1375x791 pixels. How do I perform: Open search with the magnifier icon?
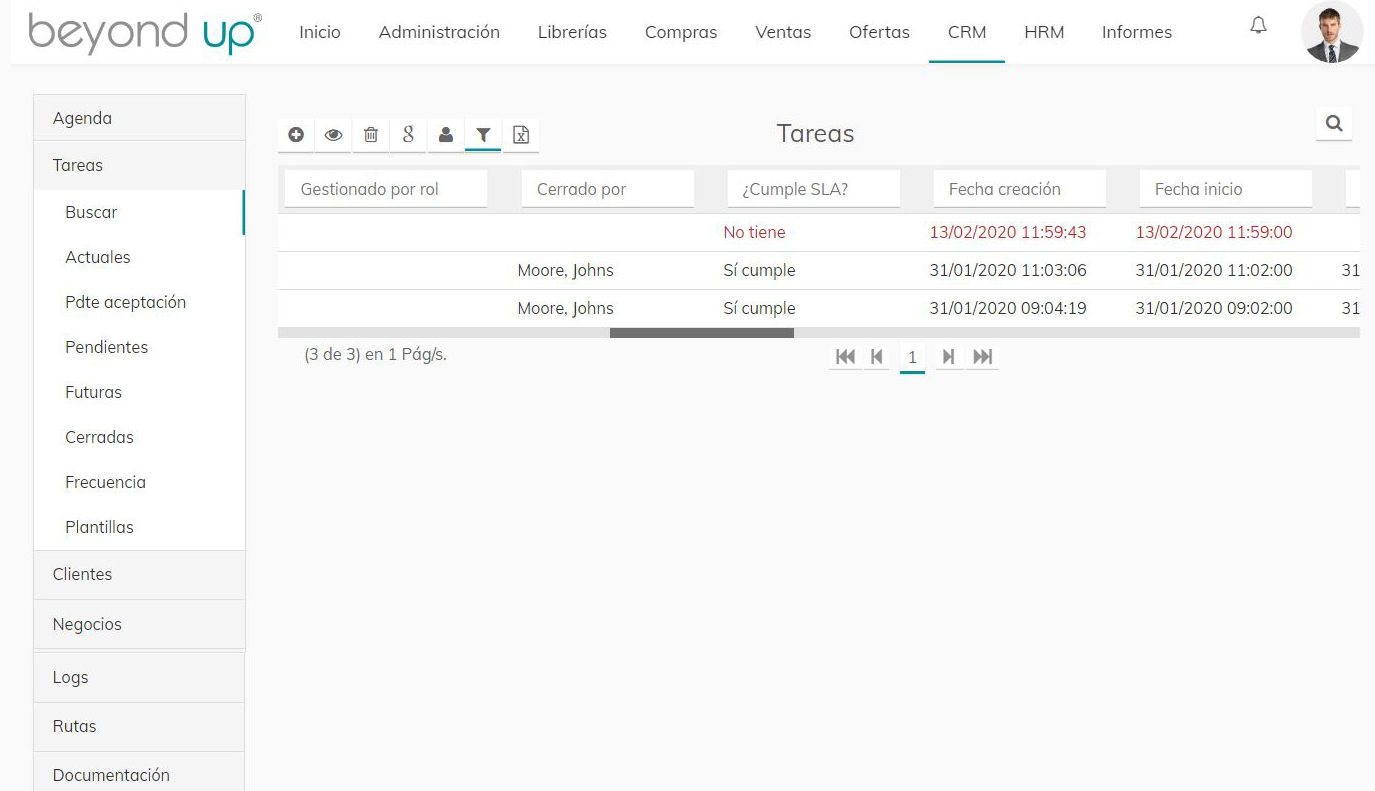(x=1334, y=124)
